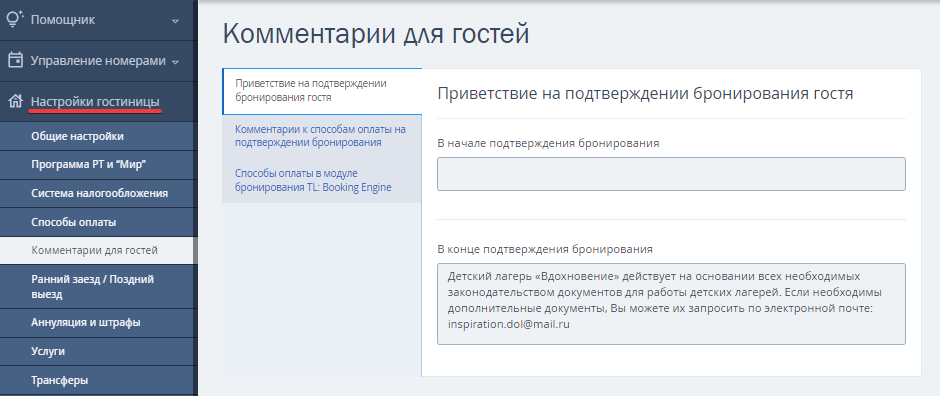Open Настройки гостиницы section
This screenshot has height=396, width=940.
[95, 101]
